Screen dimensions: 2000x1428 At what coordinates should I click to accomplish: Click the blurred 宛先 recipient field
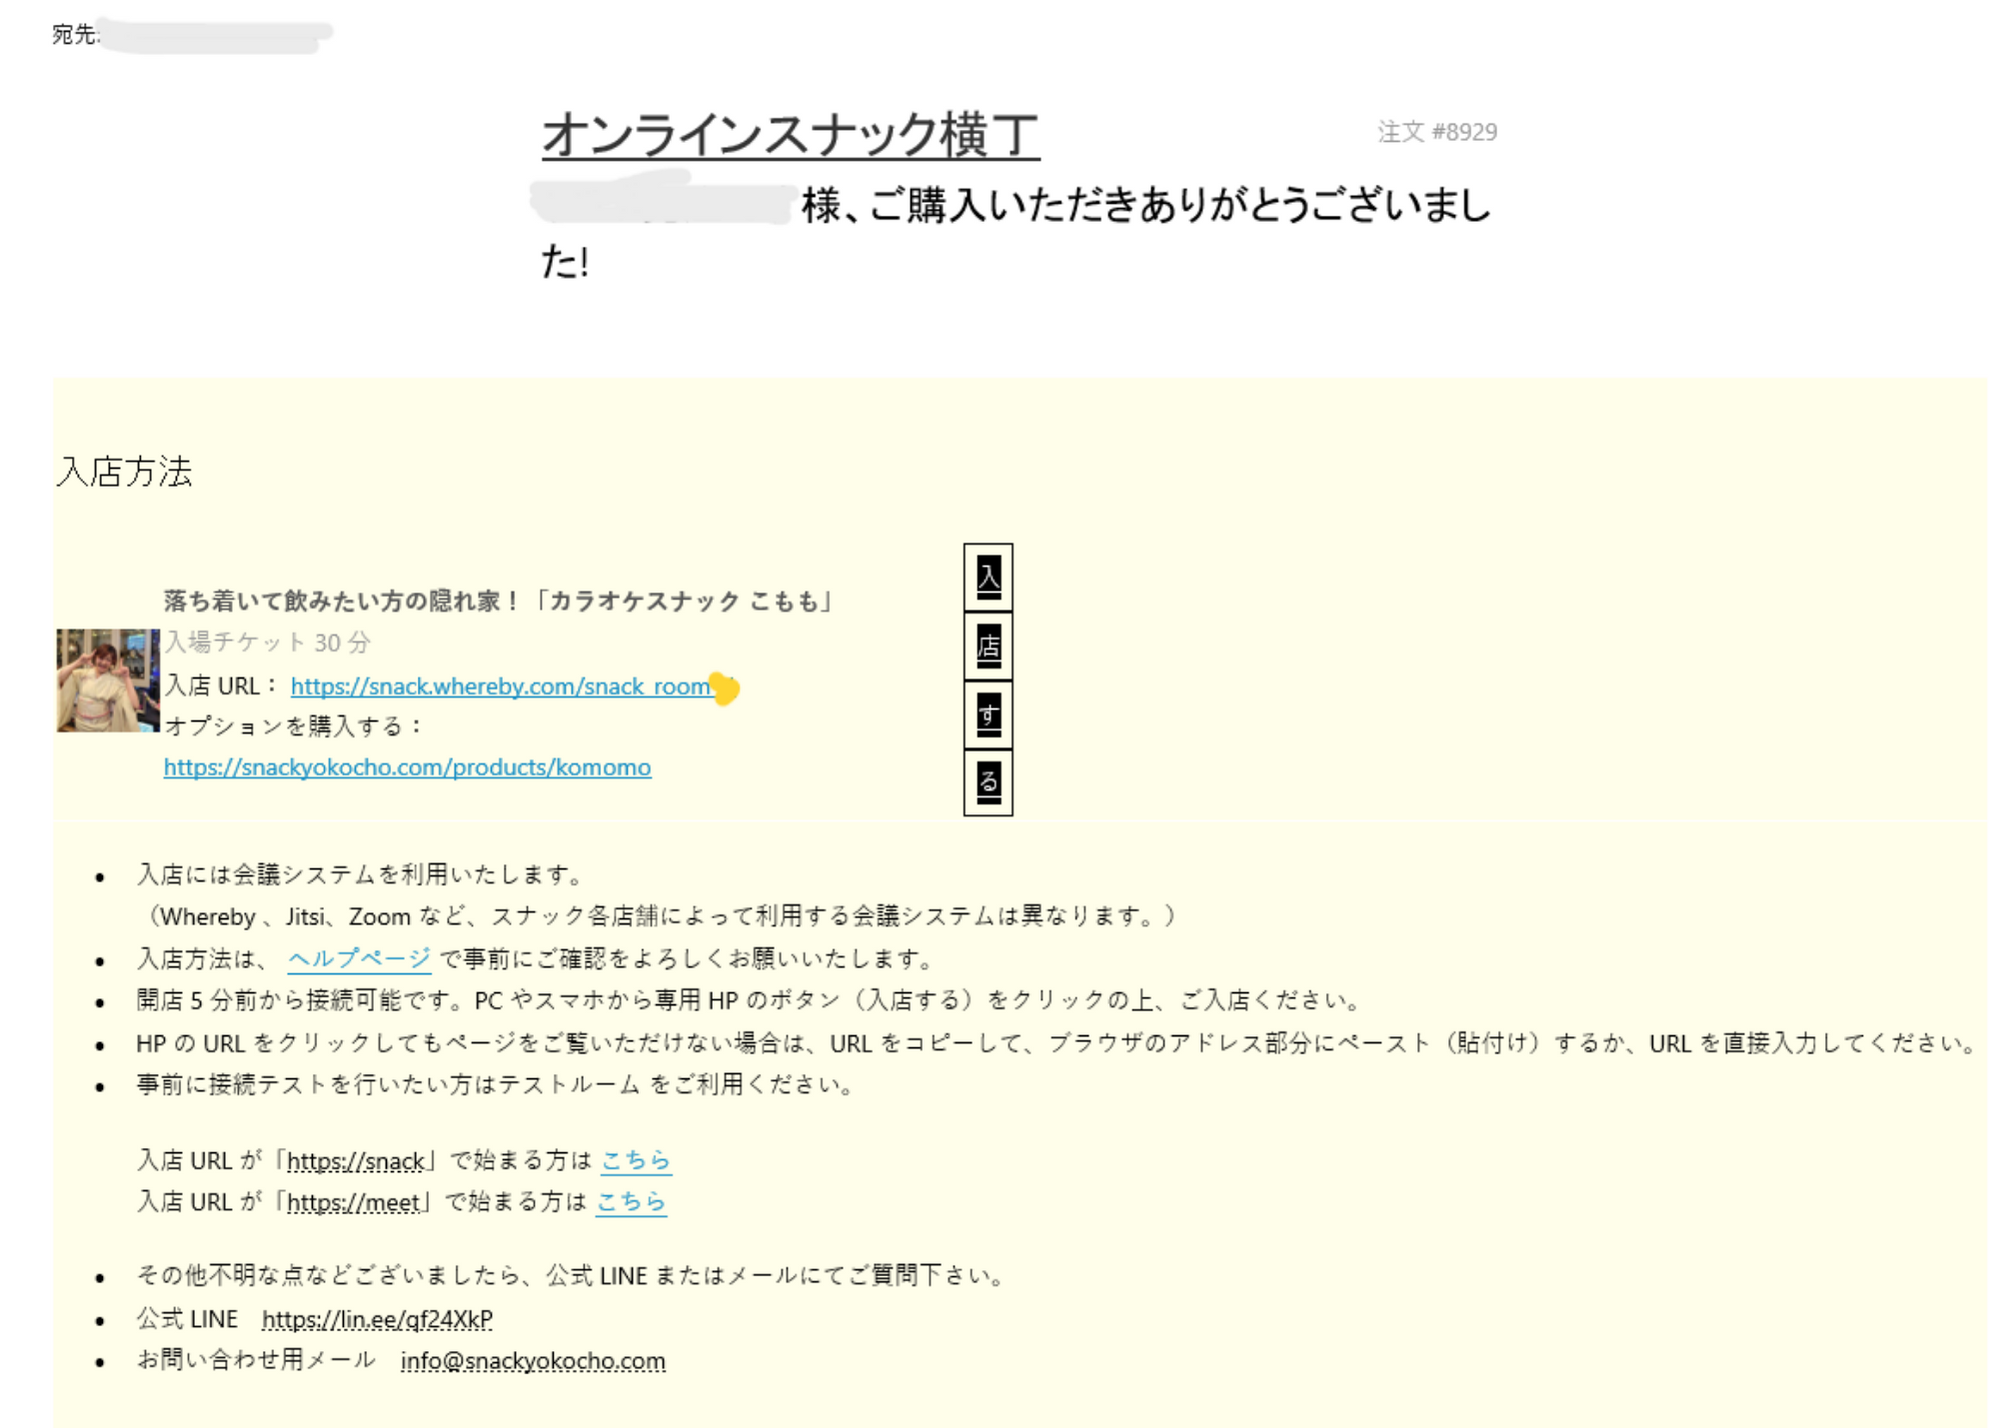point(215,36)
